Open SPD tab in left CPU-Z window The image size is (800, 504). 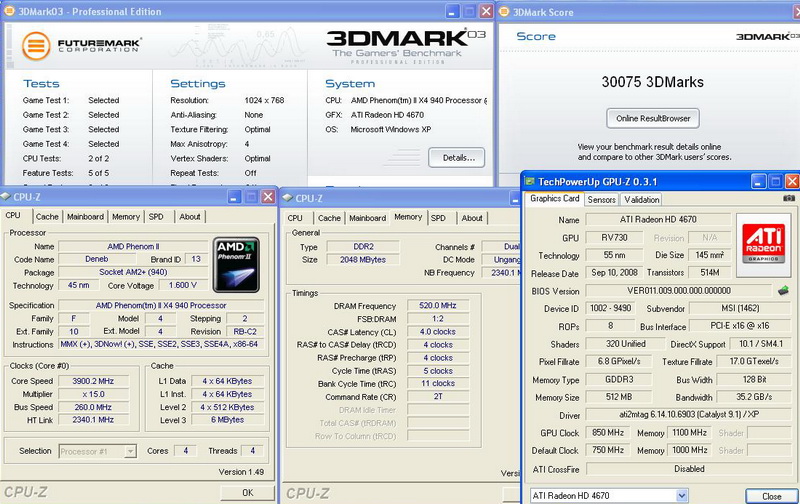click(156, 217)
